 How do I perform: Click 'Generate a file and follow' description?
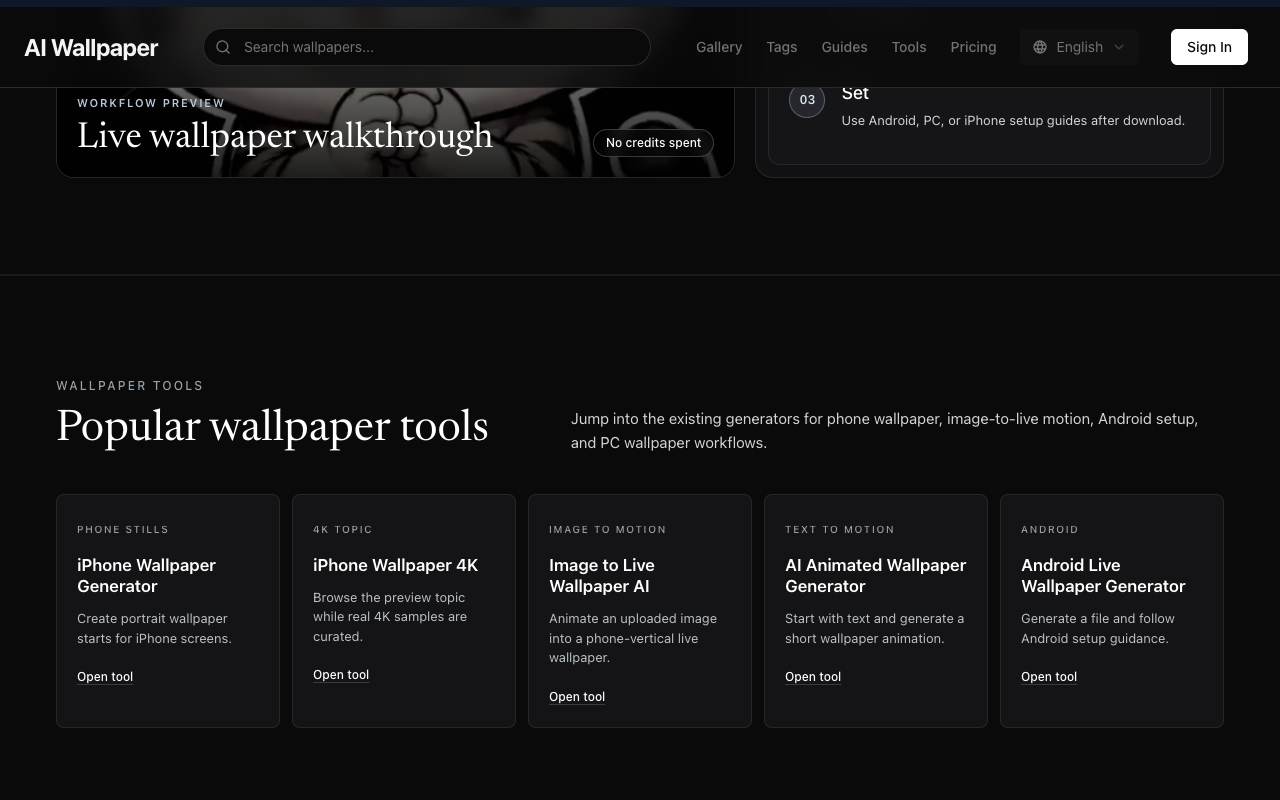click(x=1098, y=629)
